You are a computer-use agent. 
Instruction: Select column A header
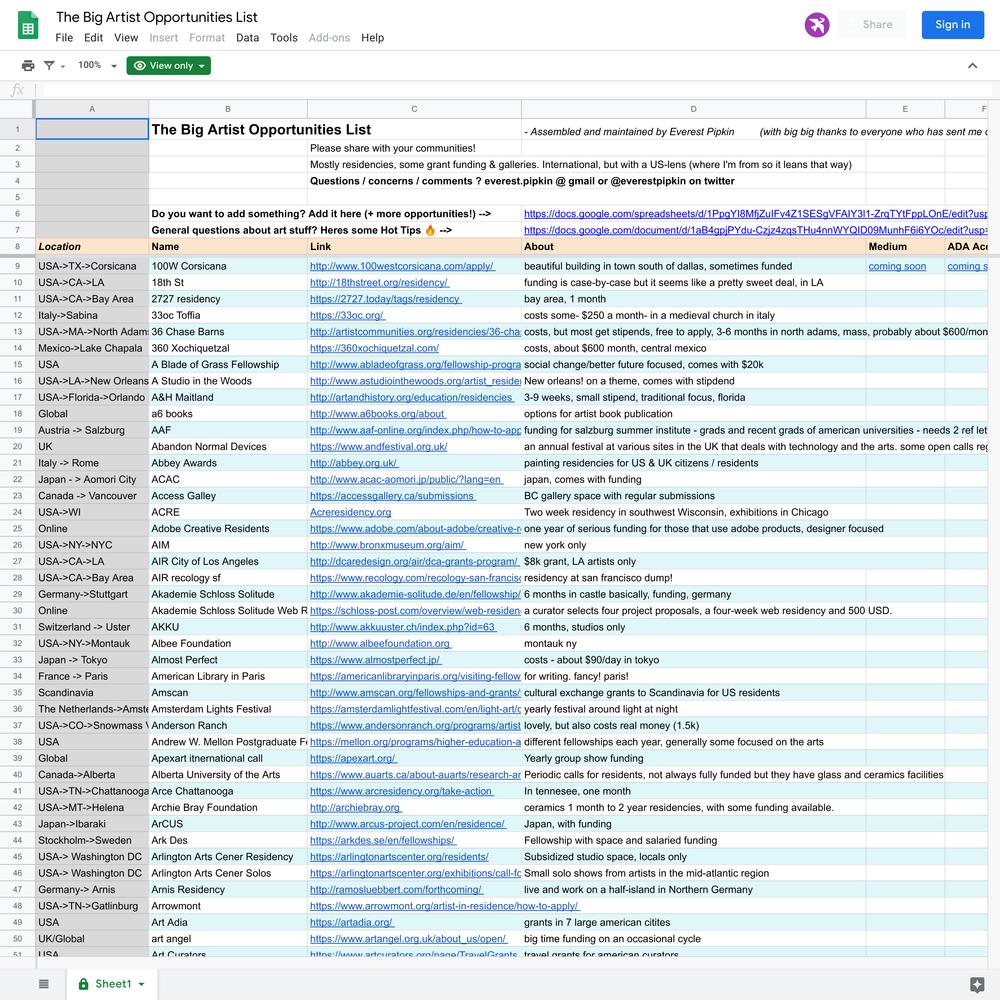click(x=92, y=109)
